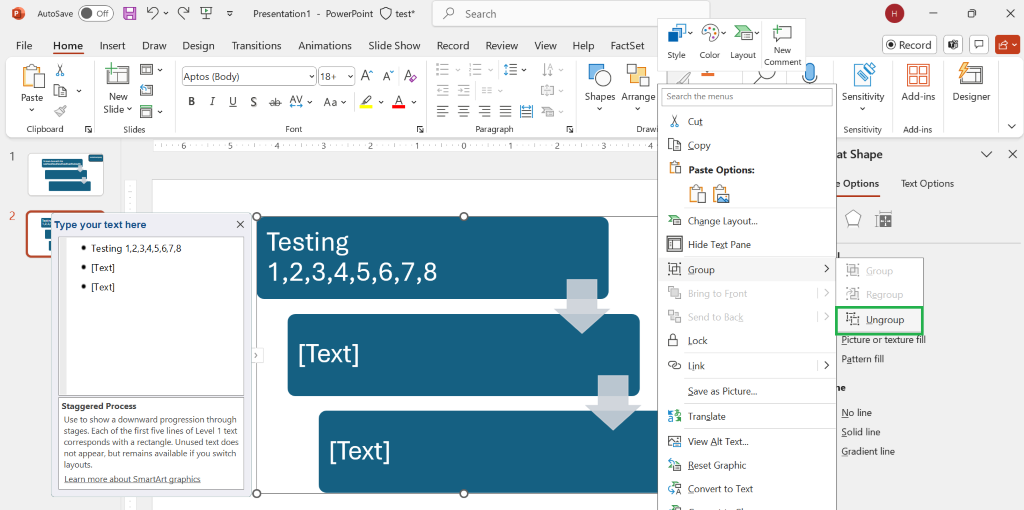Select Solid line radio option
The image size is (1024, 510).
[x=860, y=432]
